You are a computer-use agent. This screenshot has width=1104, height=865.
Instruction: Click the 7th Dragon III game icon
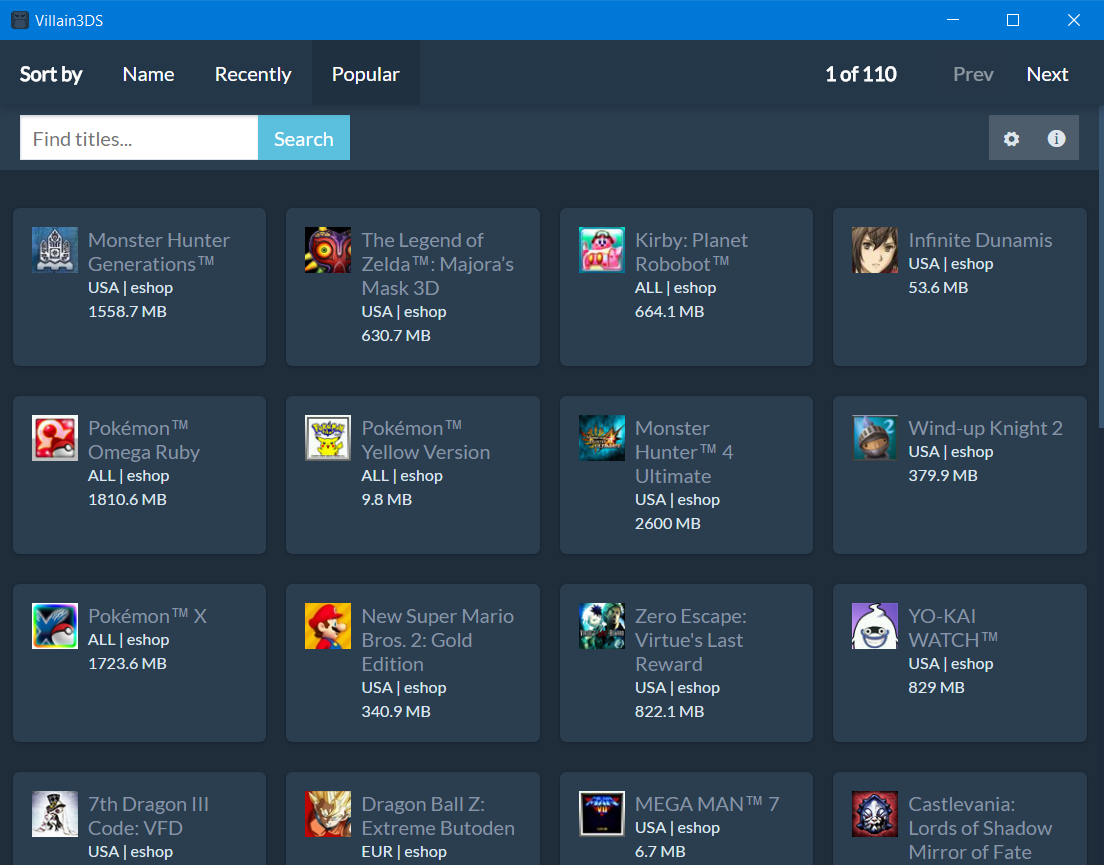pos(55,814)
